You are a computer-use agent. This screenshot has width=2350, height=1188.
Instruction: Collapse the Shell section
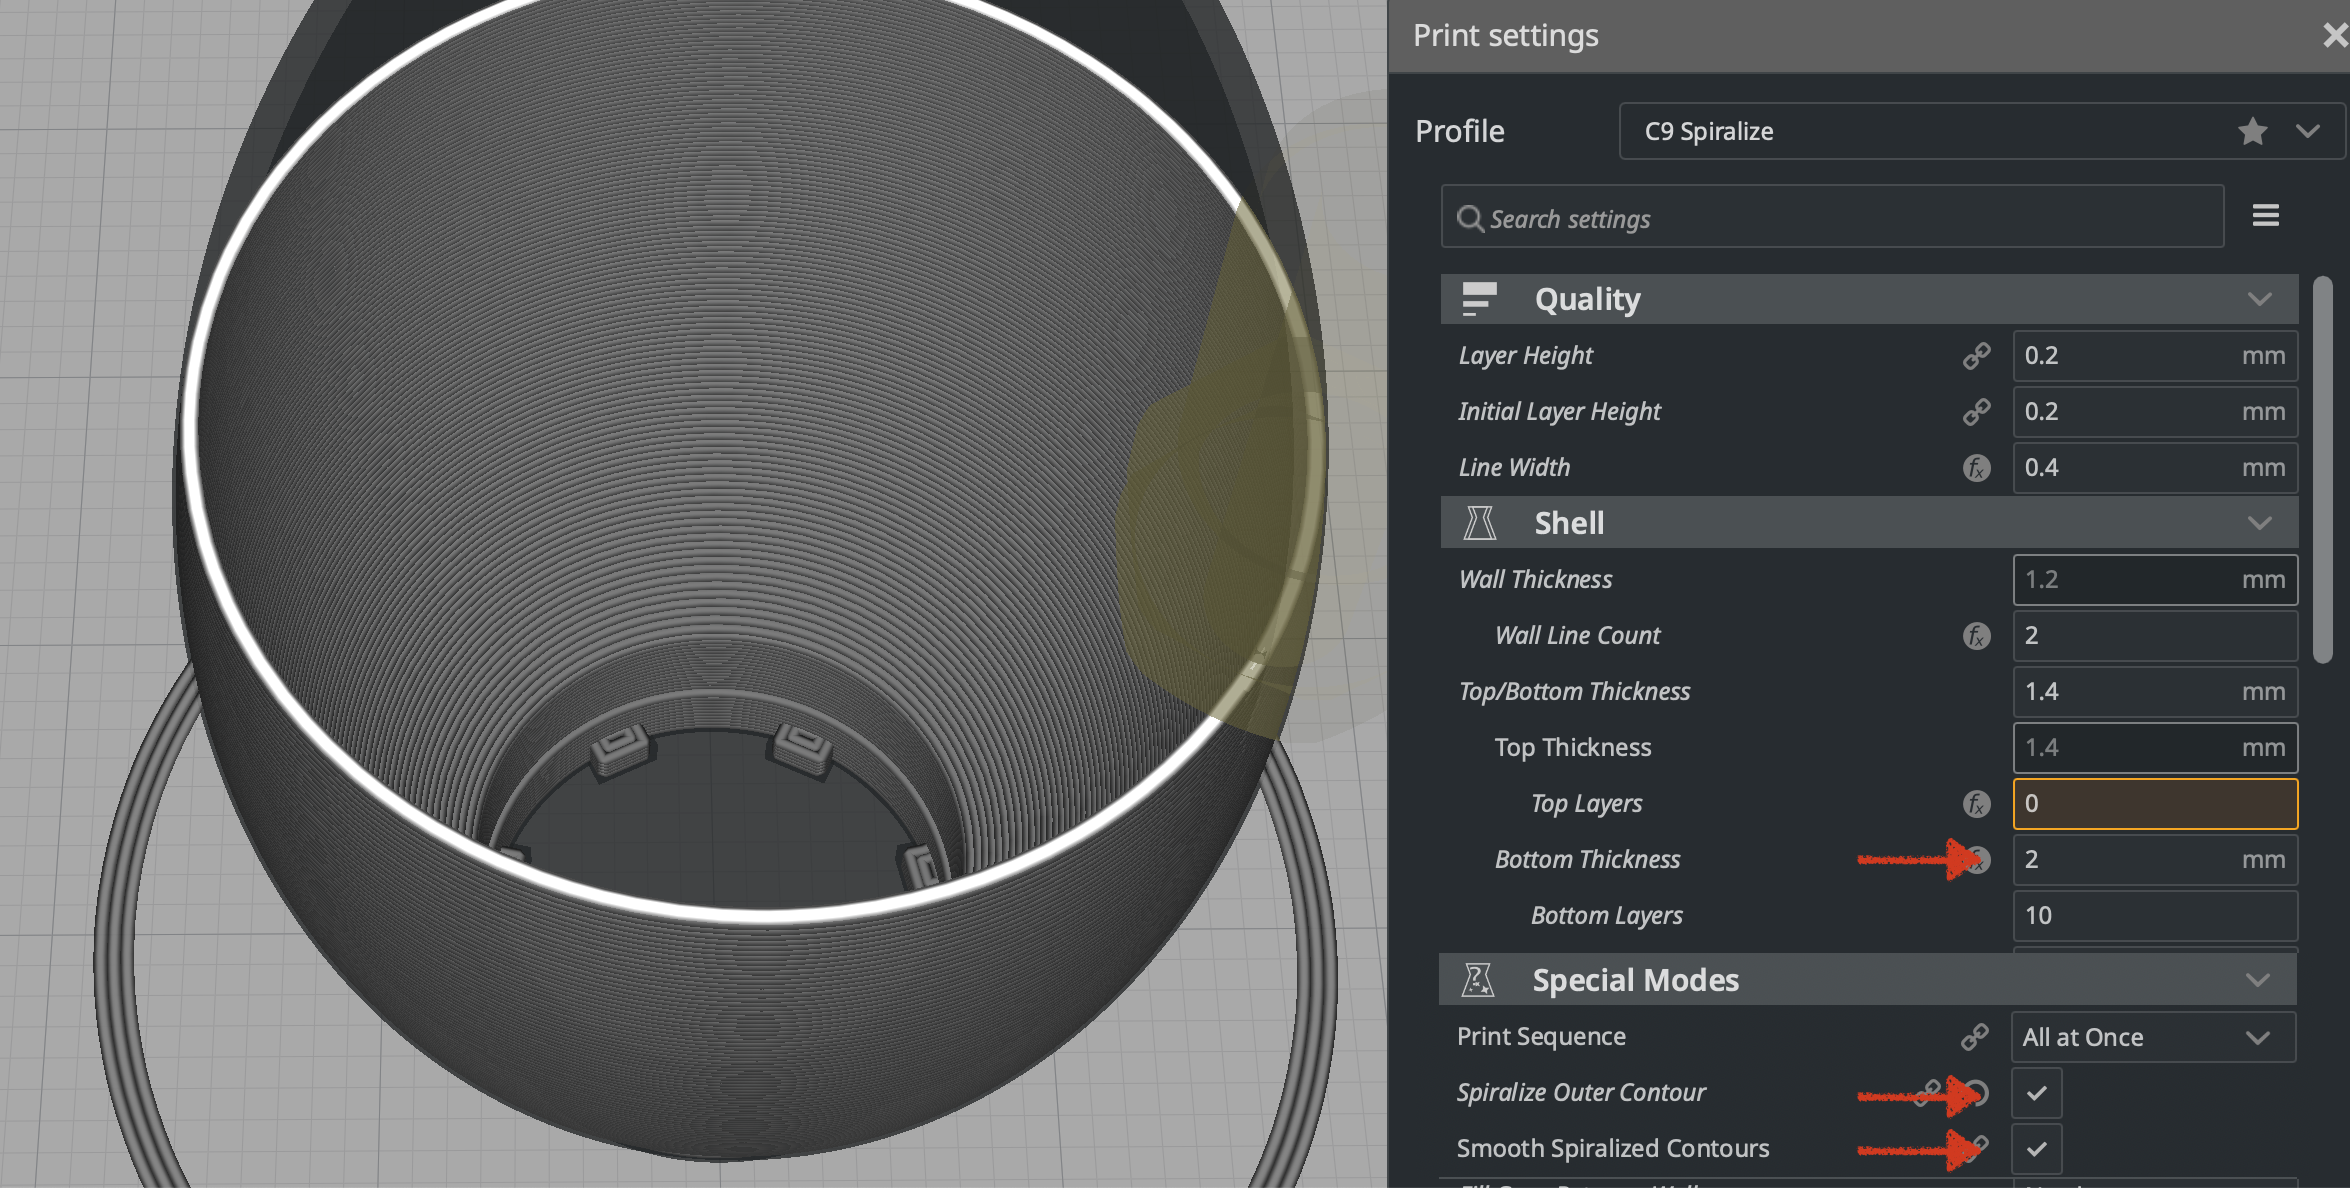(2260, 522)
